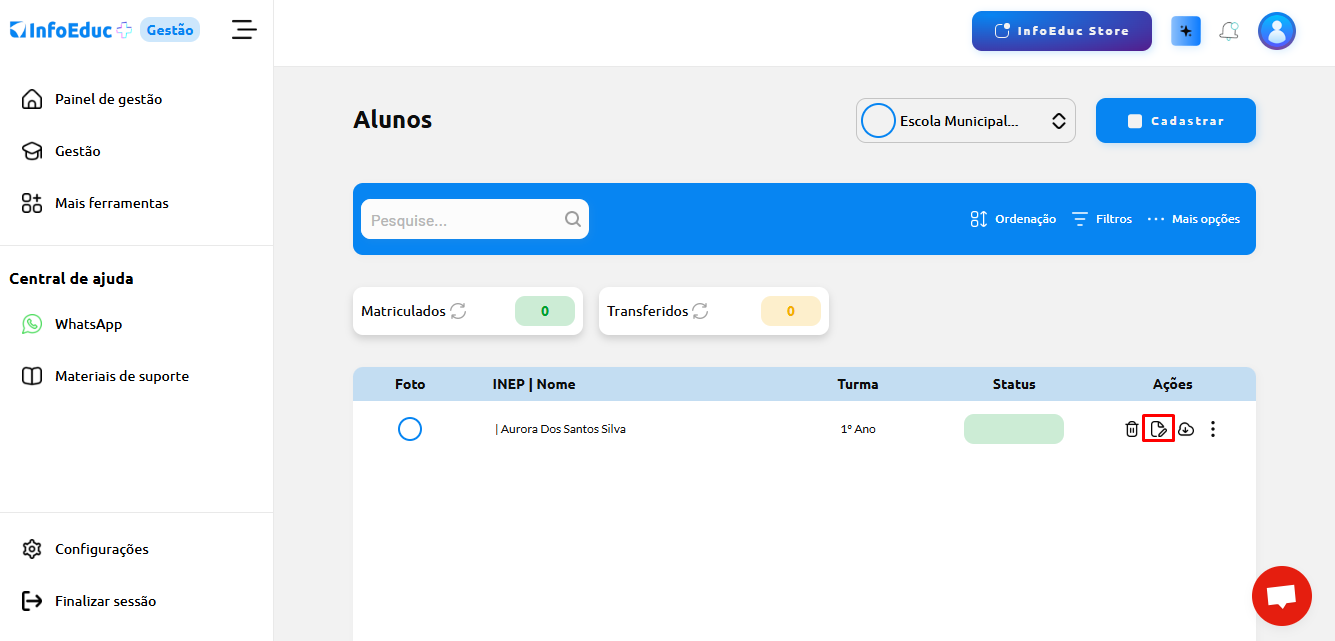Select Aurora Dos Santos Silva photo circle
This screenshot has width=1335, height=641.
point(410,429)
